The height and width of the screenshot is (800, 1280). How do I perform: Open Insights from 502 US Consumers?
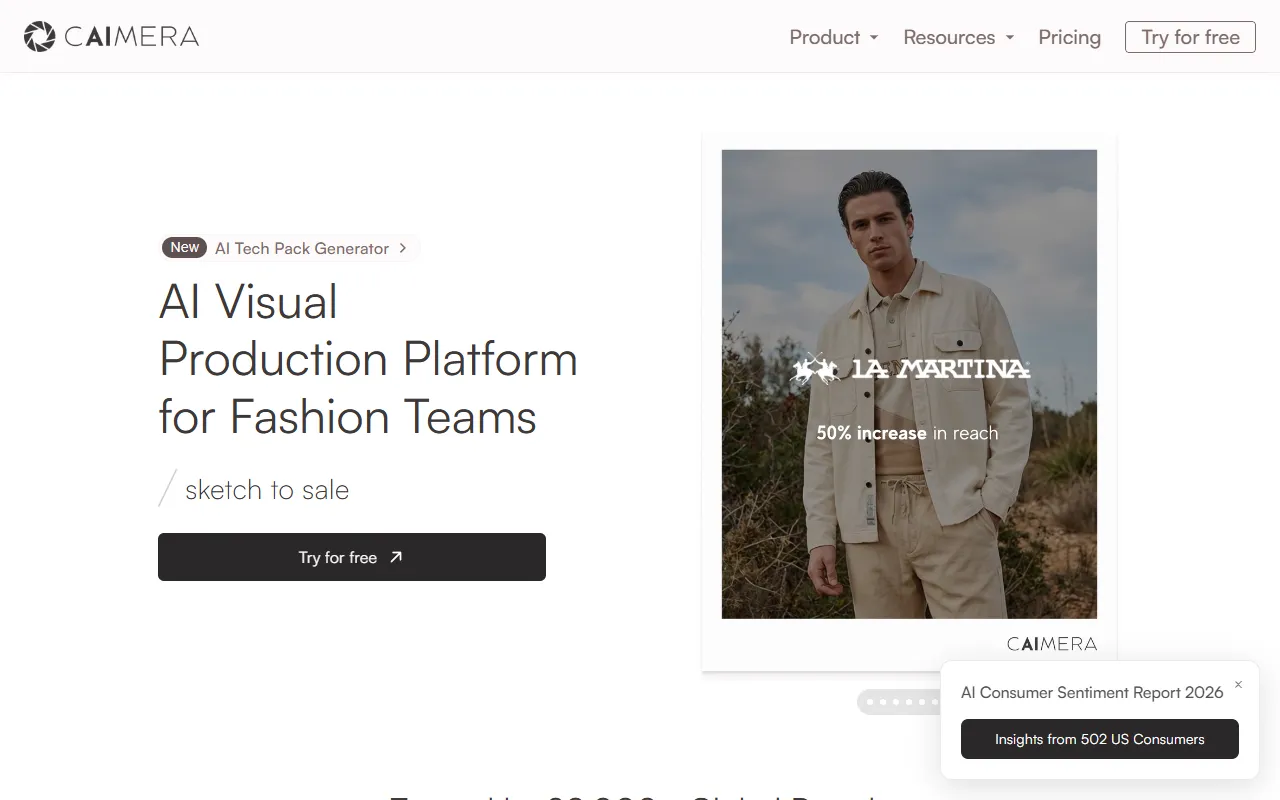tap(1100, 739)
